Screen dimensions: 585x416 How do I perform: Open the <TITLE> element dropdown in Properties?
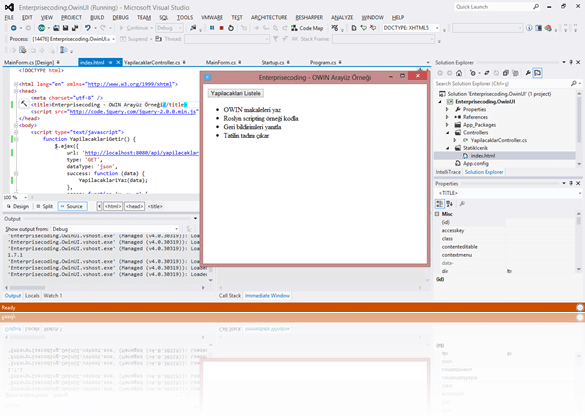[508, 193]
